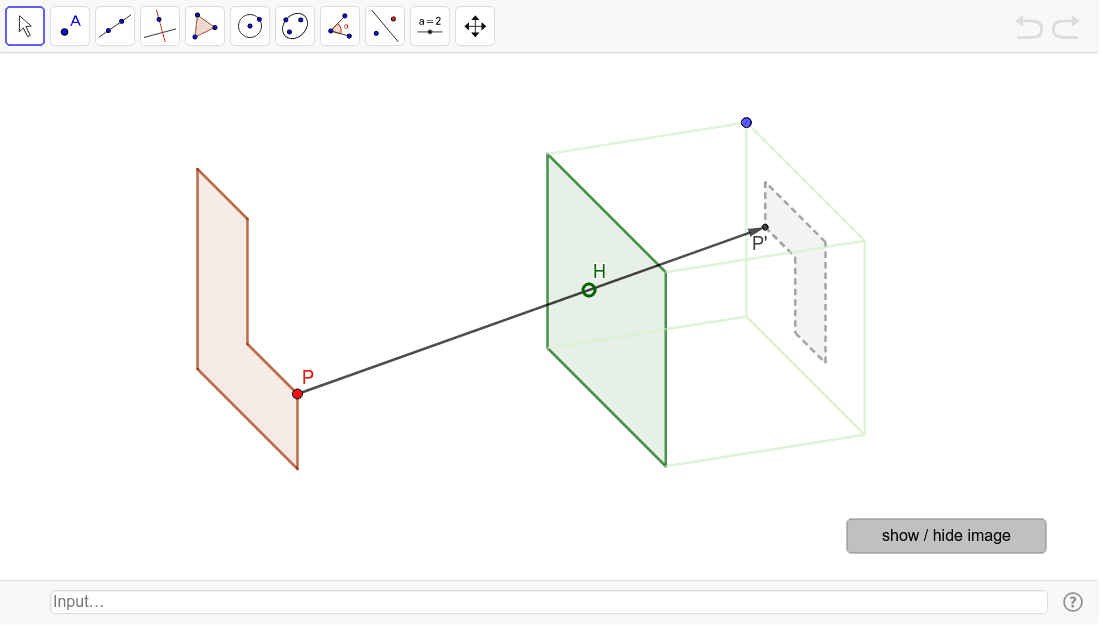
Task: Choose the Slider tool labeled a=2
Action: 429,25
